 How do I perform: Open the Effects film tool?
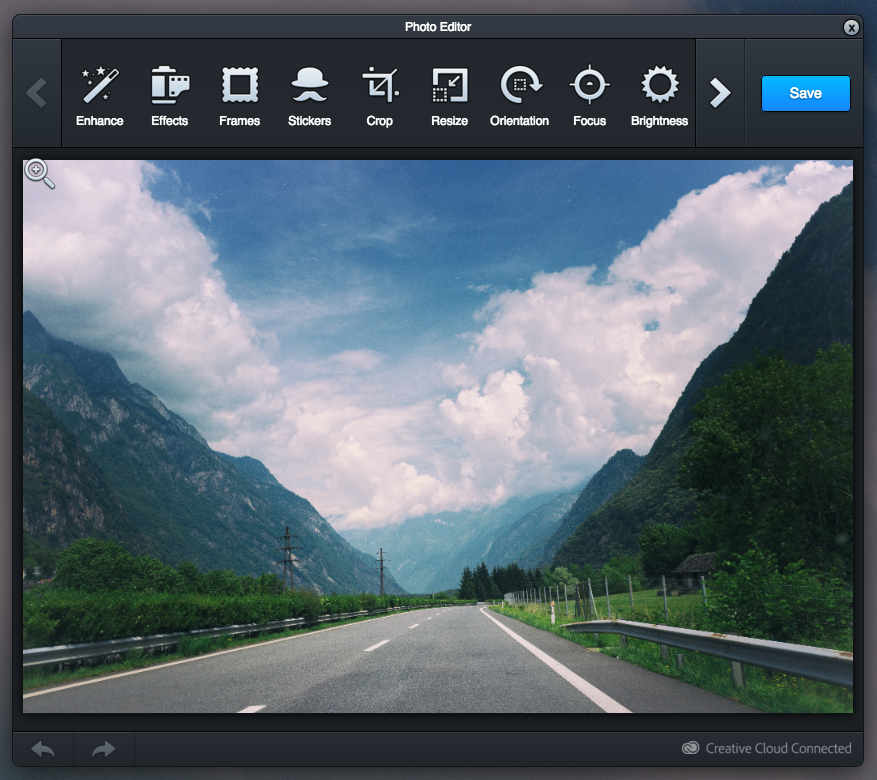point(169,95)
